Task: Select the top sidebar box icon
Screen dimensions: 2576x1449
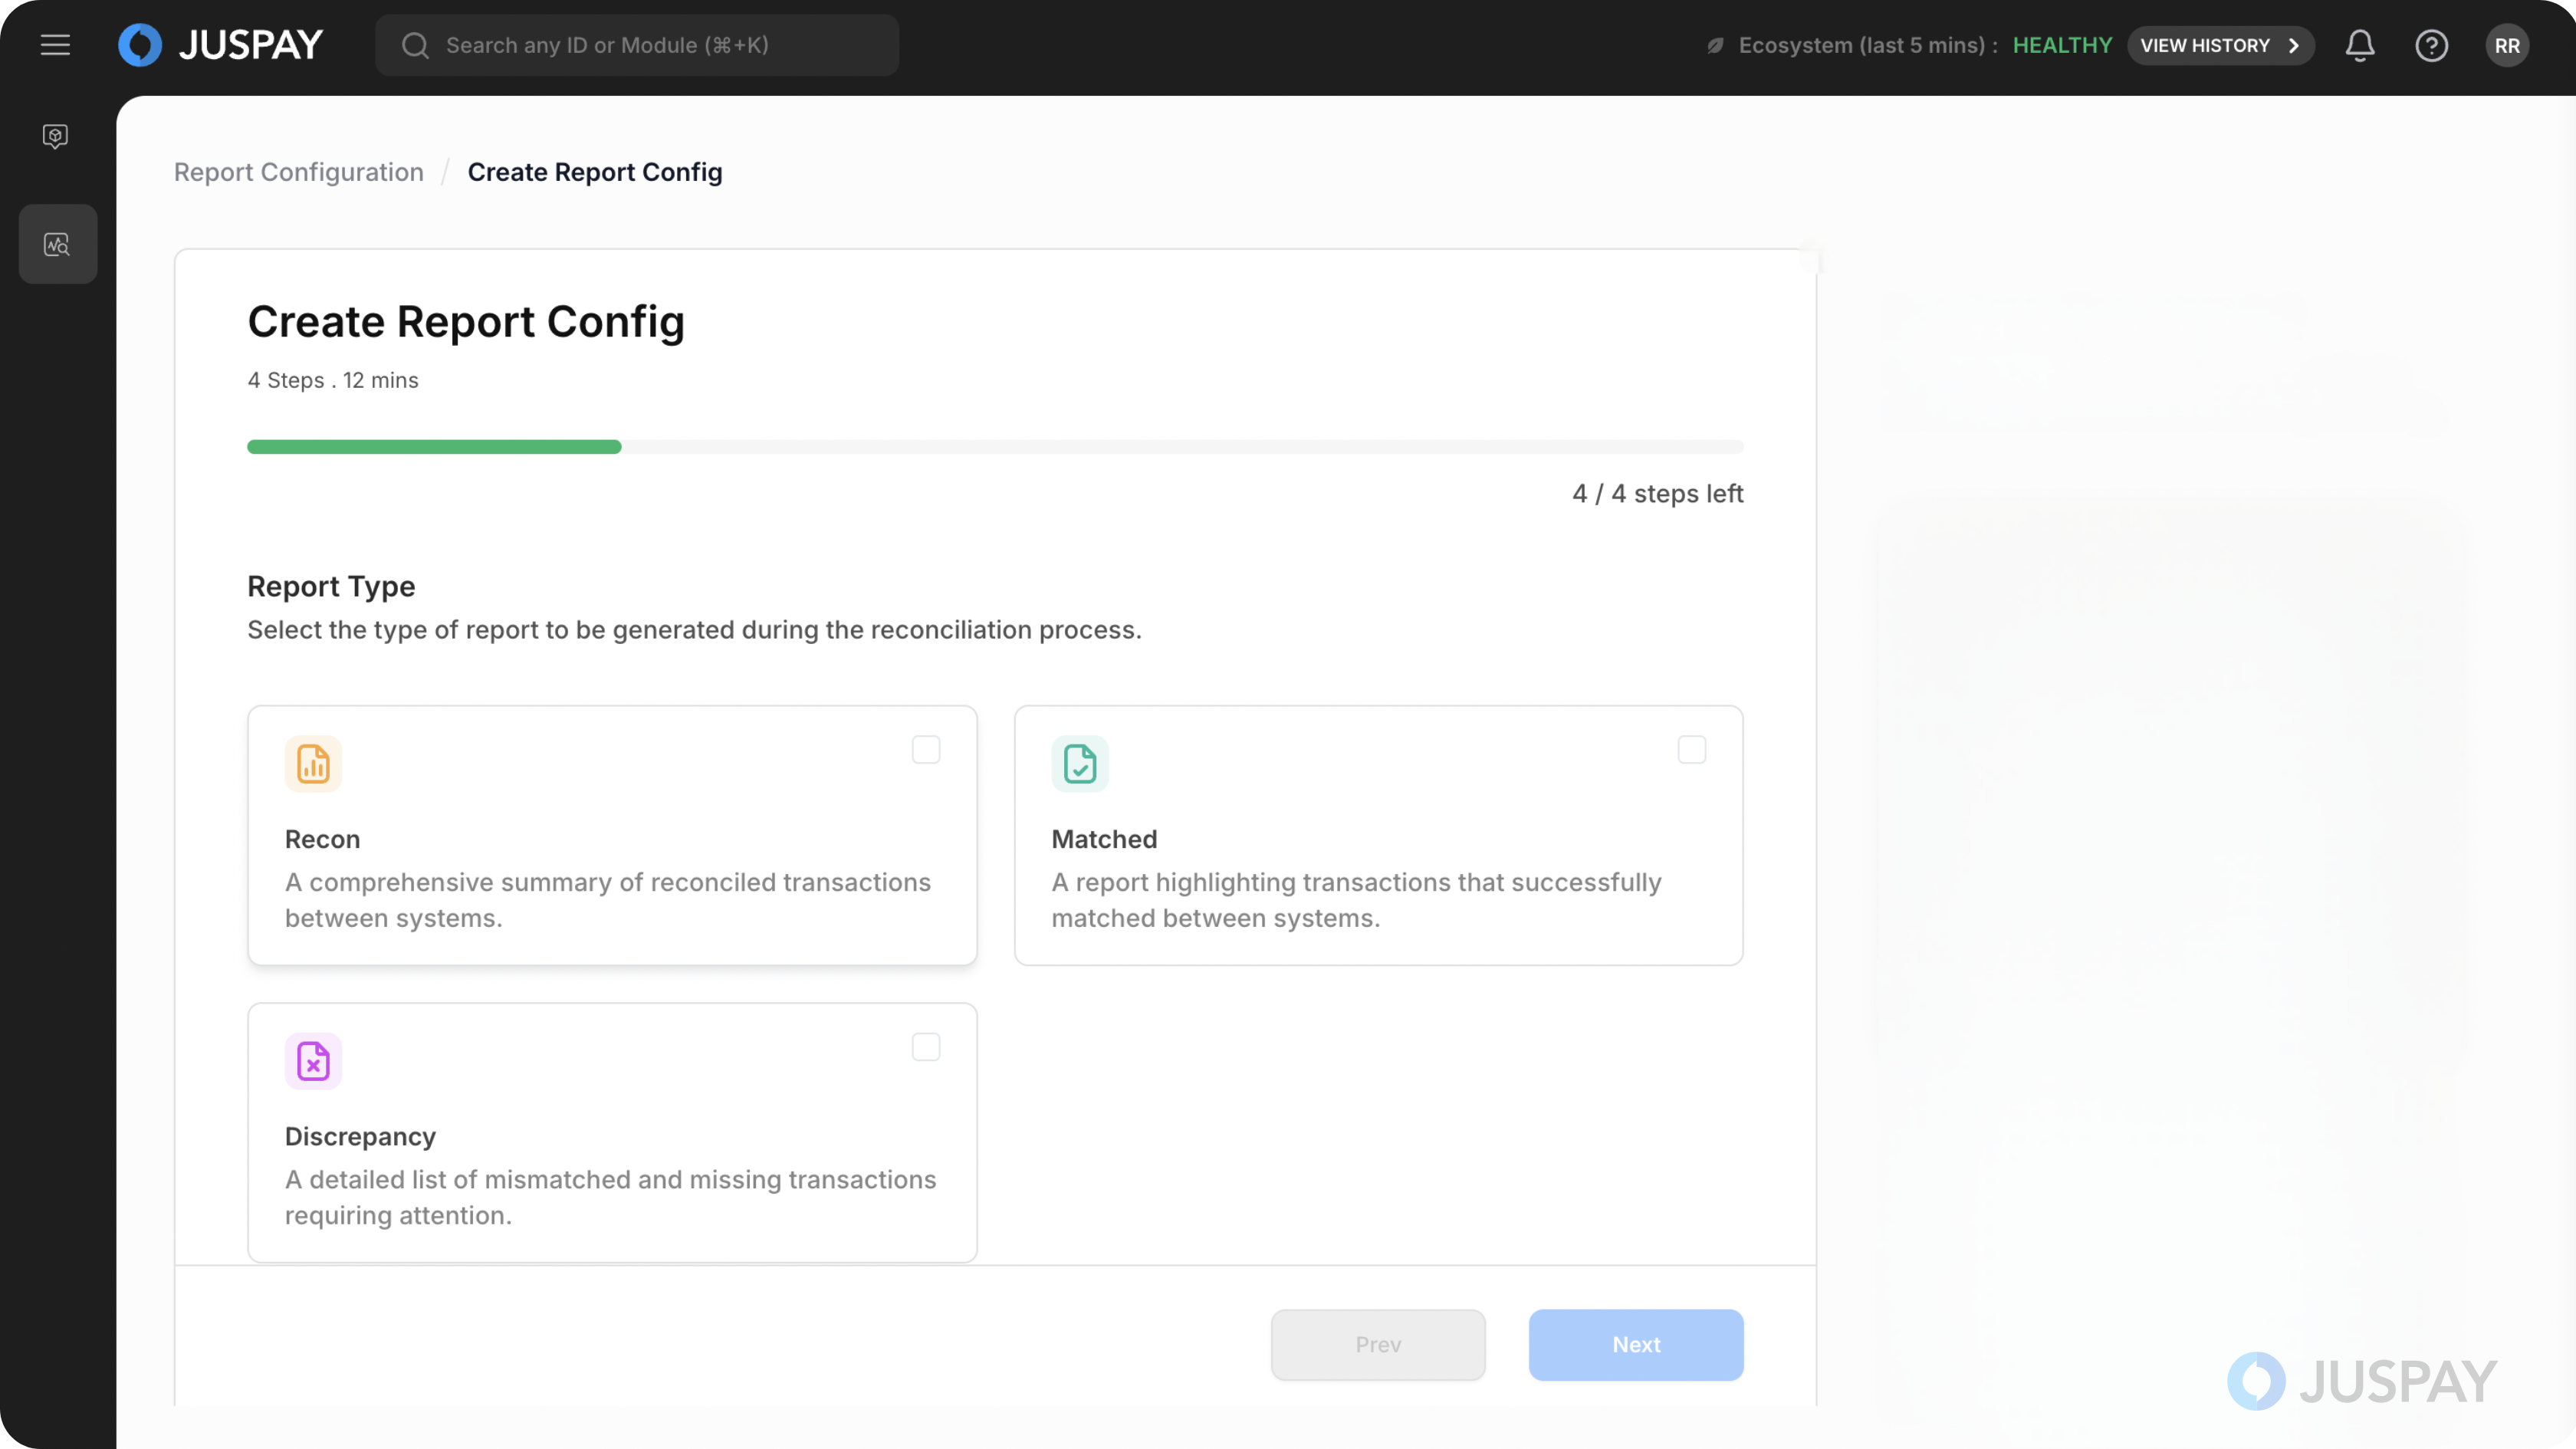Action: click(x=56, y=136)
